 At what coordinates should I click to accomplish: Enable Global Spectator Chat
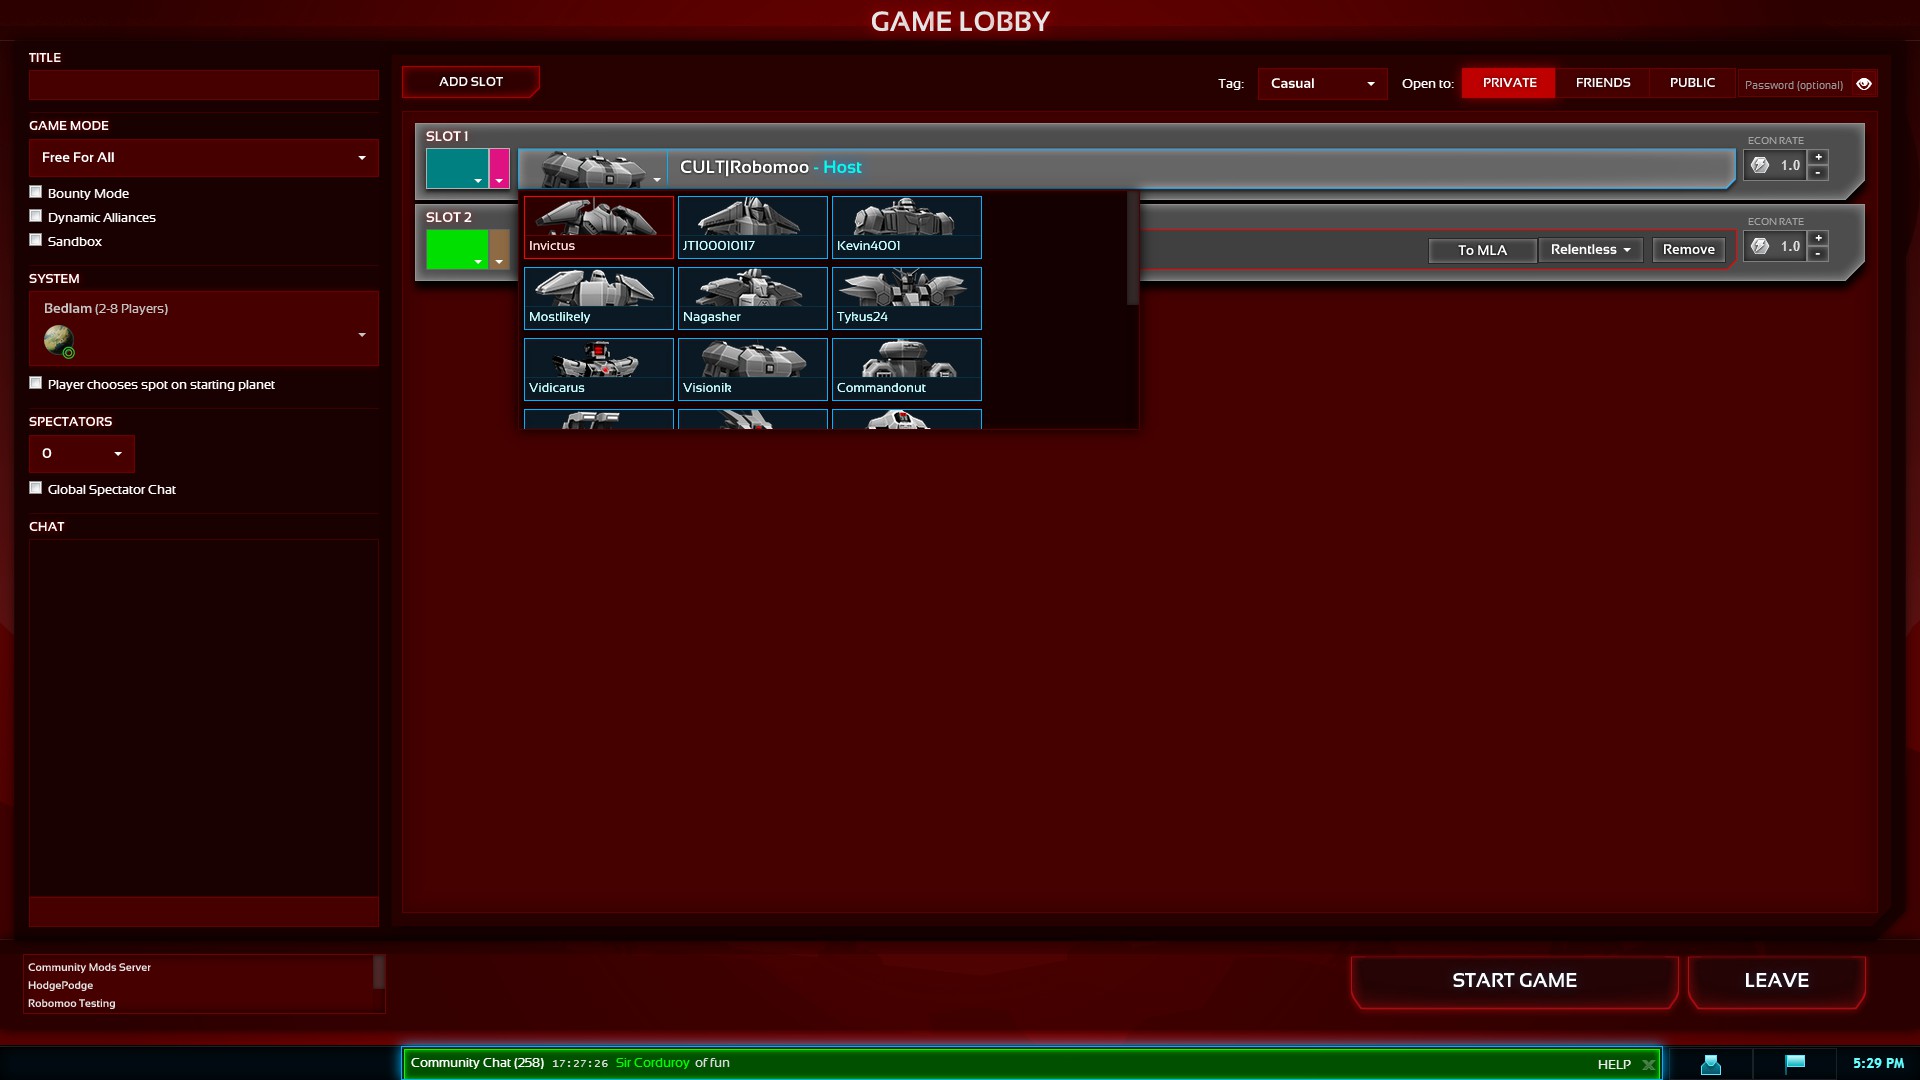tap(36, 488)
